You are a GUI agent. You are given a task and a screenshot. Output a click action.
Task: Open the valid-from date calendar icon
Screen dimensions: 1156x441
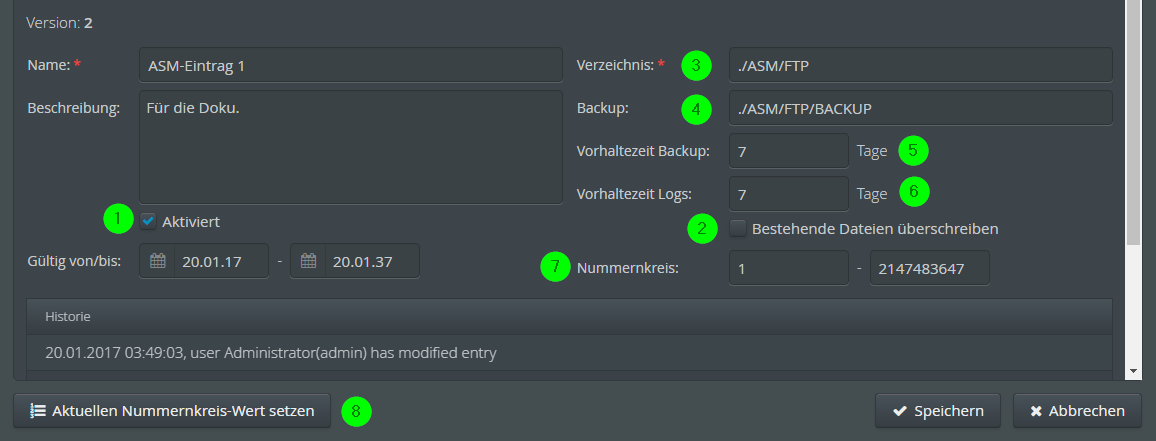[x=157, y=261]
